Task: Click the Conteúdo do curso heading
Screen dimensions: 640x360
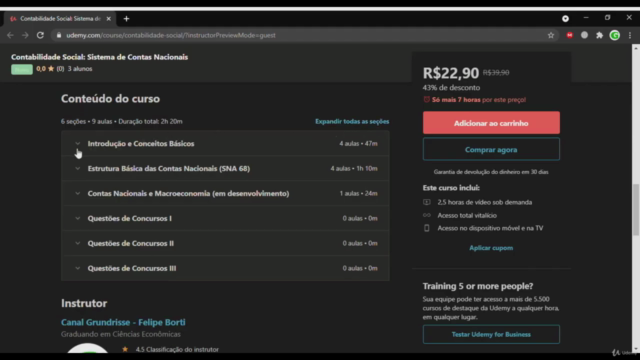Action: click(110, 99)
